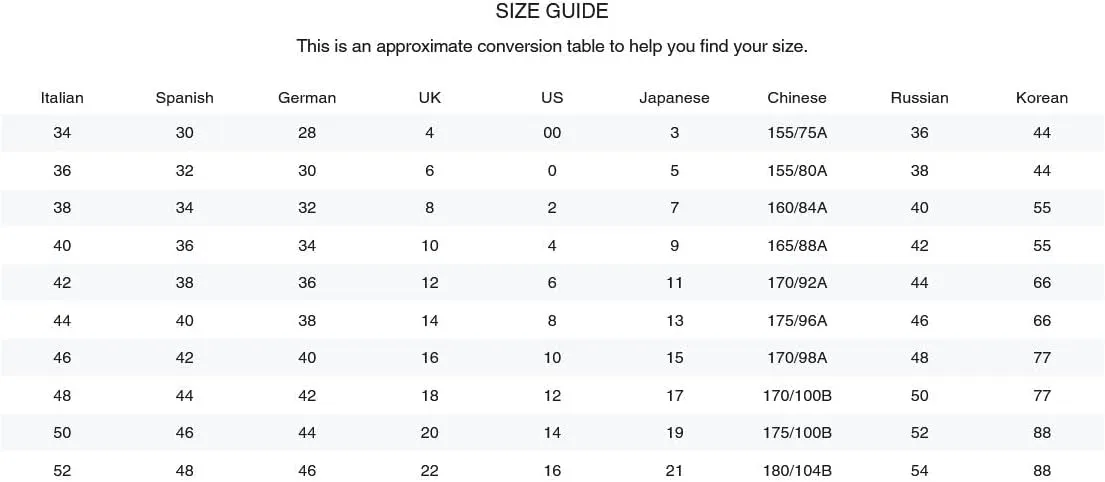Click the SIZE GUIDE heading
The width and height of the screenshot is (1105, 482).
coord(552,11)
